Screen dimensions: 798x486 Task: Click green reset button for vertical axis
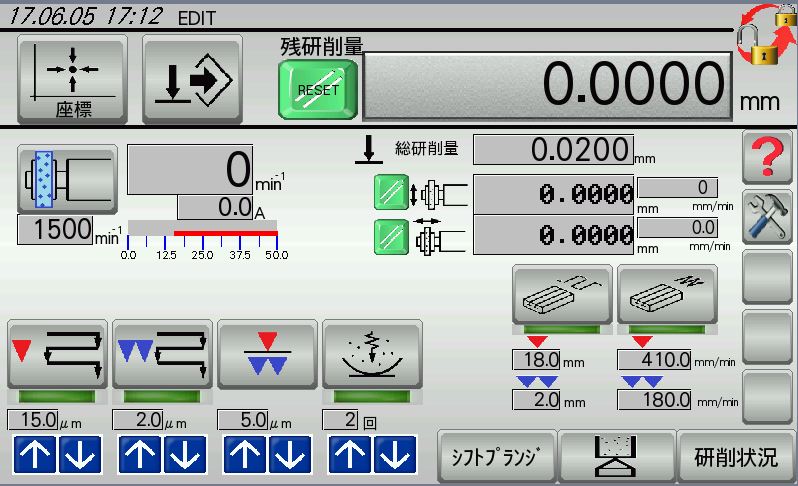pyautogui.click(x=391, y=192)
